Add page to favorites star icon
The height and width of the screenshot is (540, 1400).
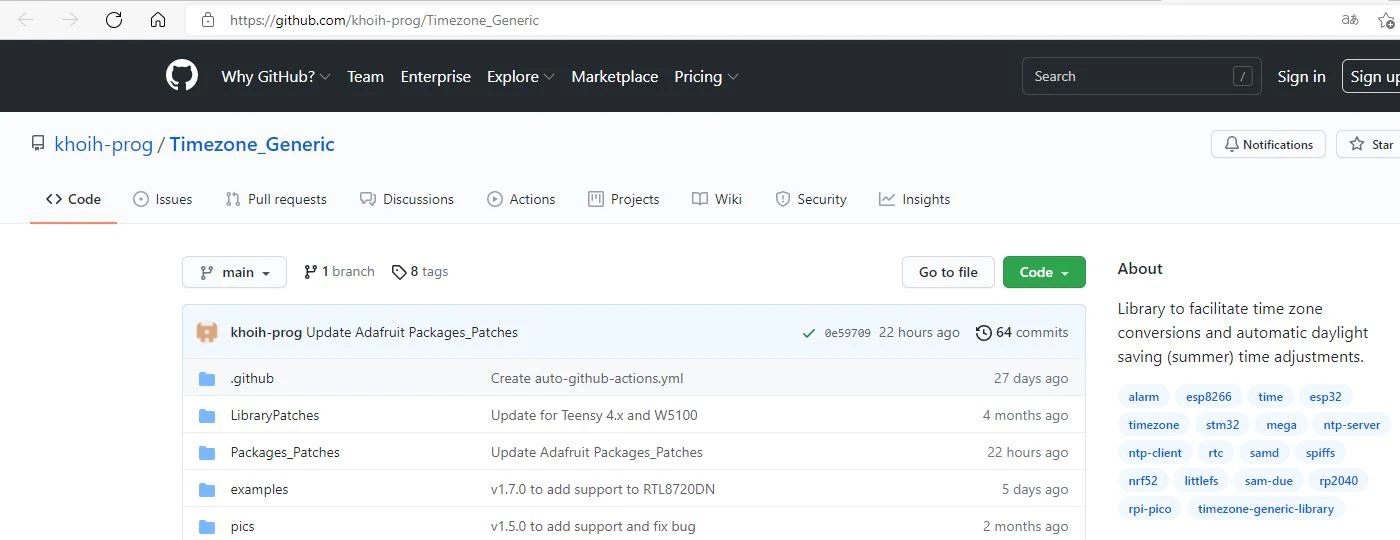[x=1387, y=20]
